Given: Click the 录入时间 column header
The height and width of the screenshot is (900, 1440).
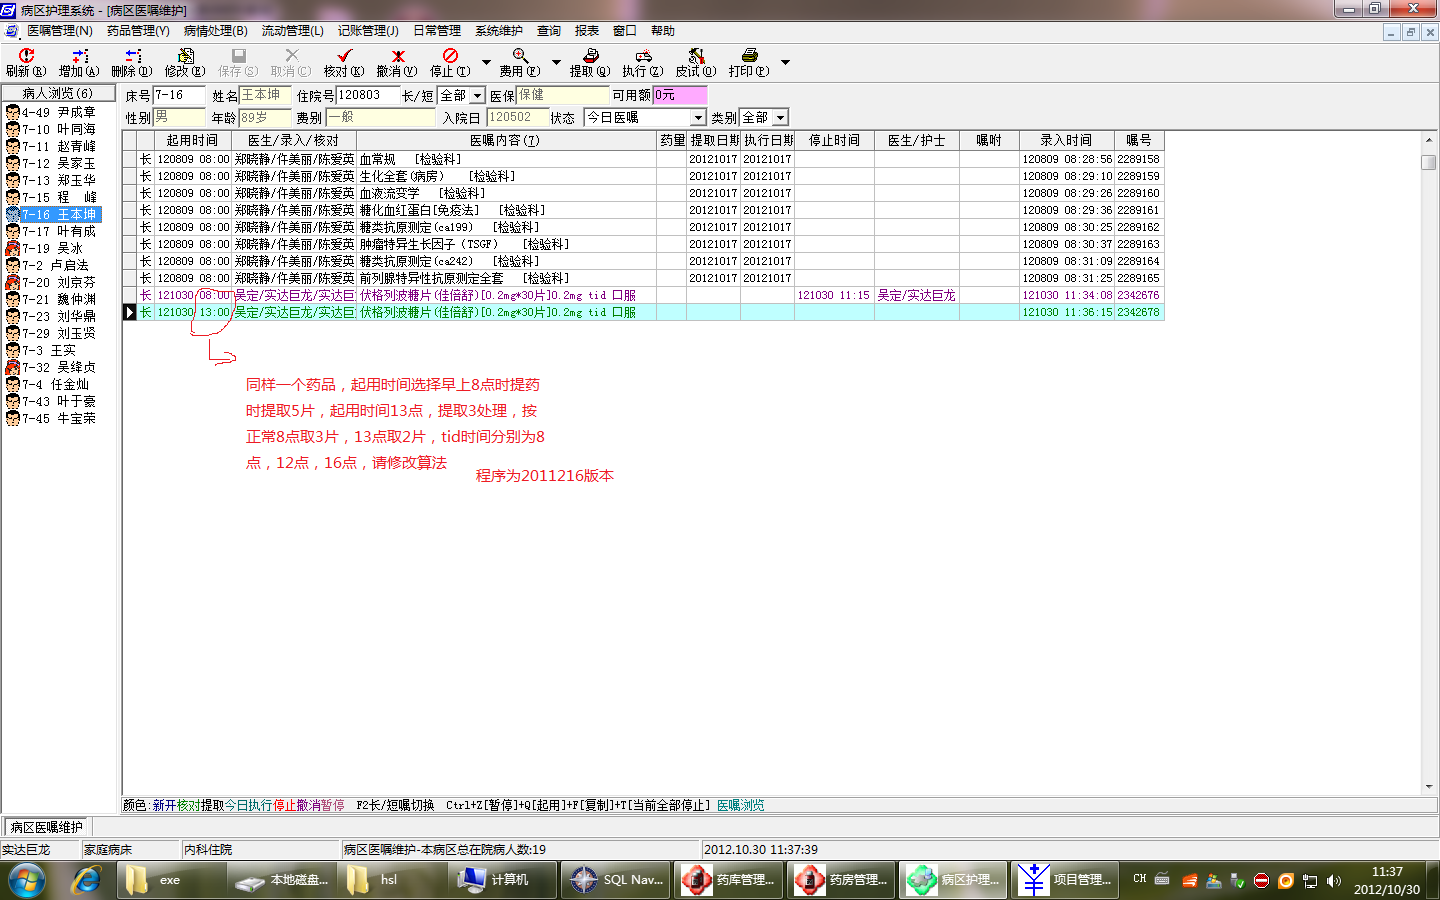Looking at the screenshot, I should point(1066,141).
